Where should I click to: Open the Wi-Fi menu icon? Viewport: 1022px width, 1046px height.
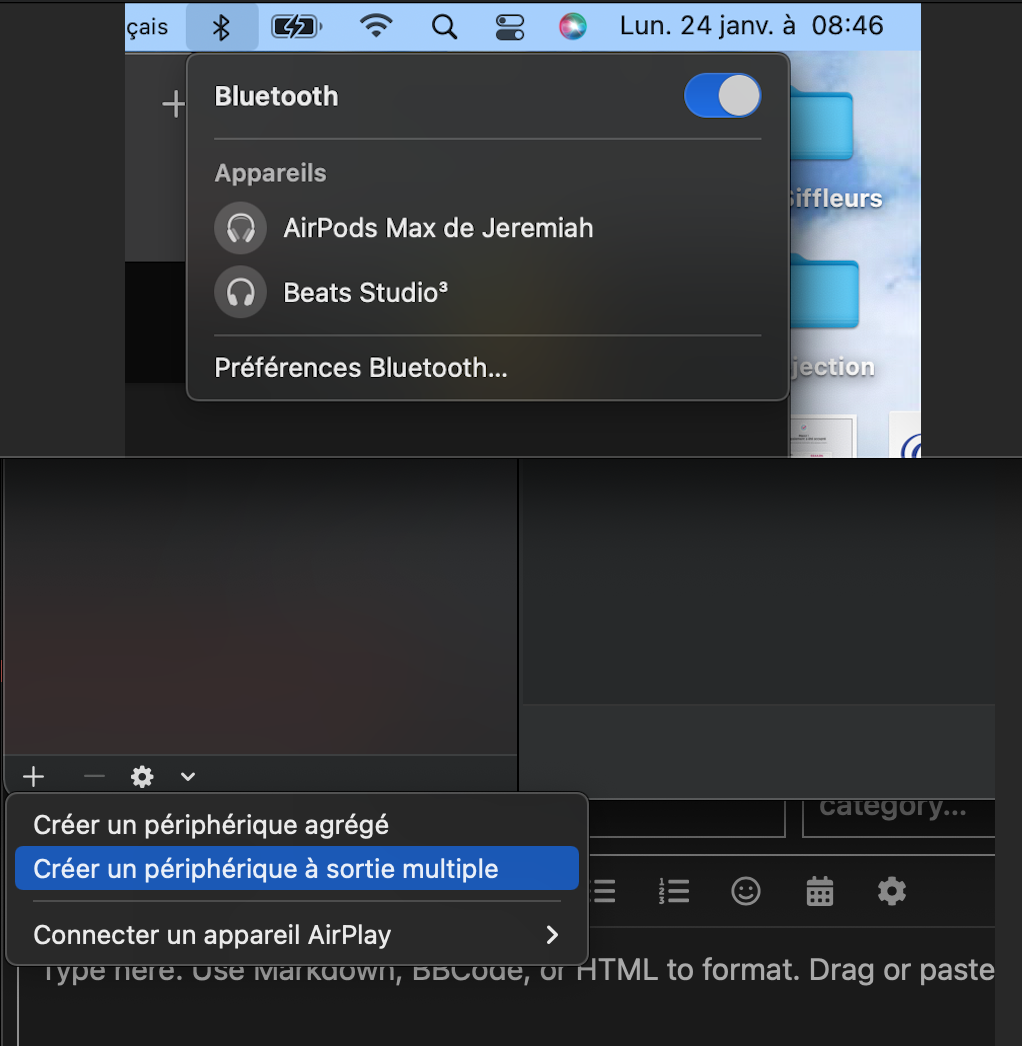[x=376, y=27]
